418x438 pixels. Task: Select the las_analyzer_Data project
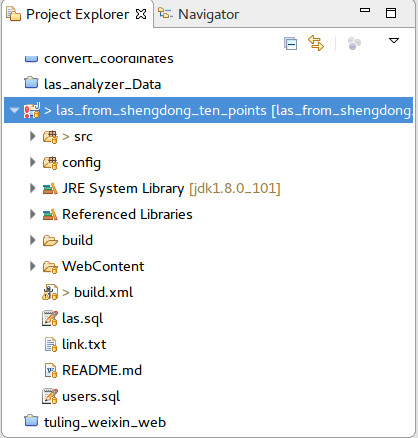(x=102, y=84)
